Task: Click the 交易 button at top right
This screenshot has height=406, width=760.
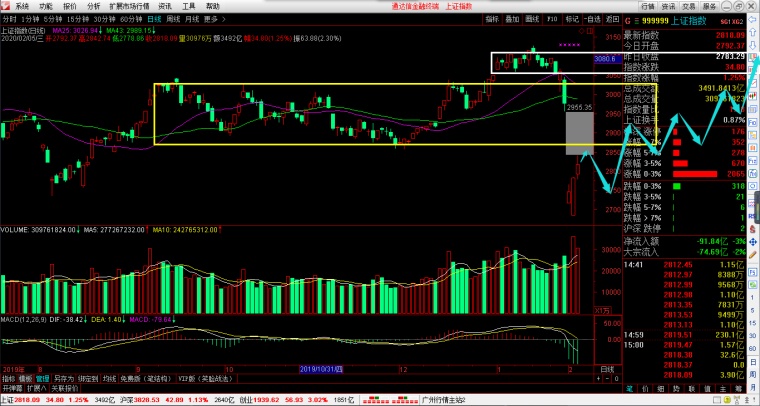Action: tap(688, 6)
